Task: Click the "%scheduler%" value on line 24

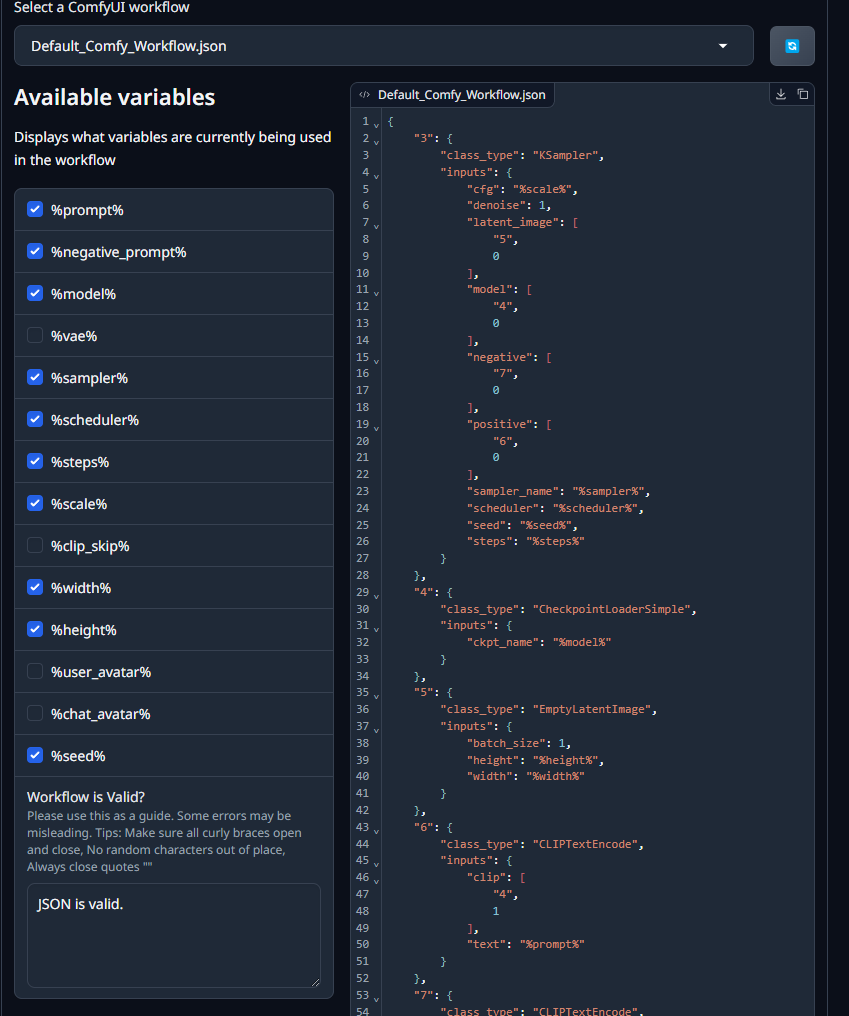Action: 595,508
